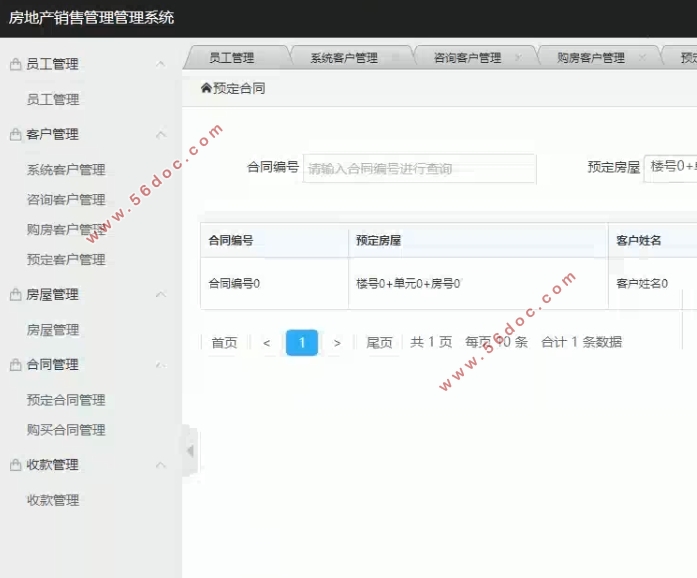This screenshot has height=578, width=697.
Task: Close the 购房客户管理 tab
Action: [642, 57]
